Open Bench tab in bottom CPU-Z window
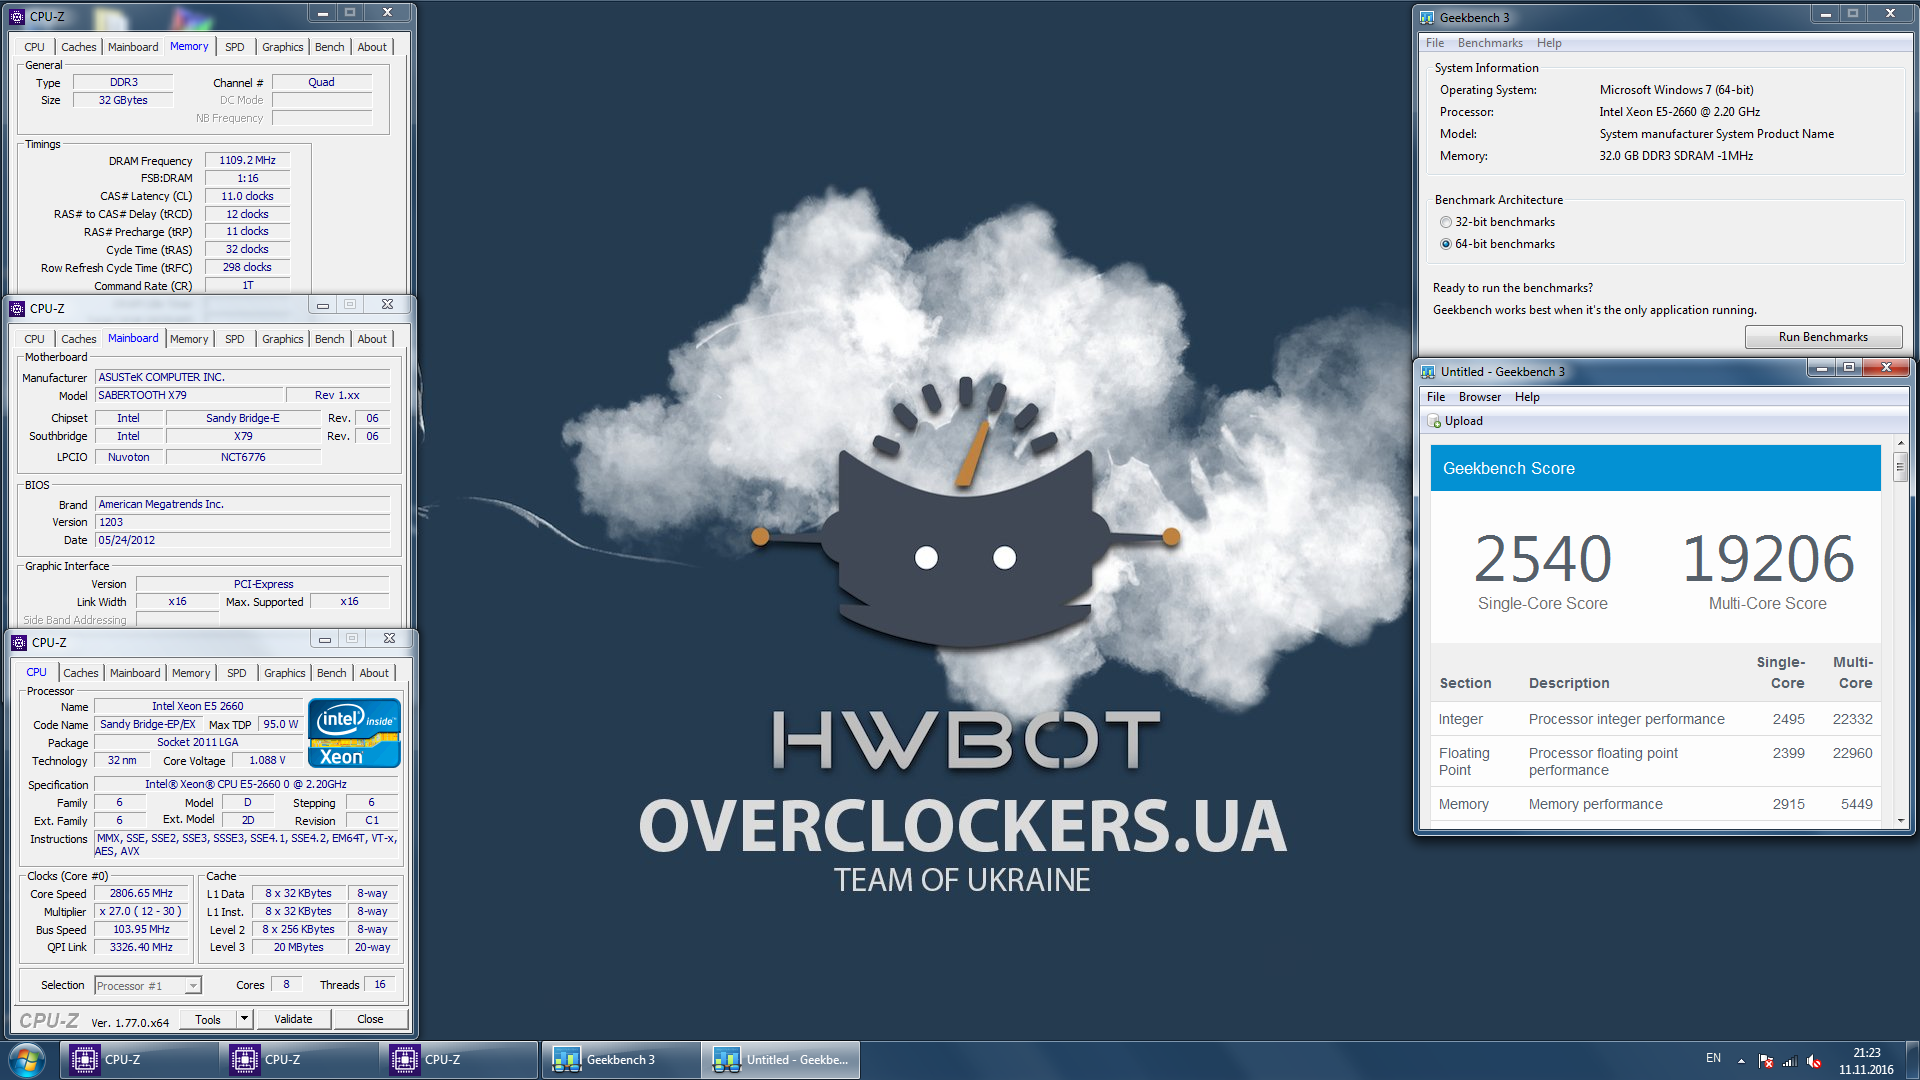Viewport: 1920px width, 1080px height. click(332, 673)
